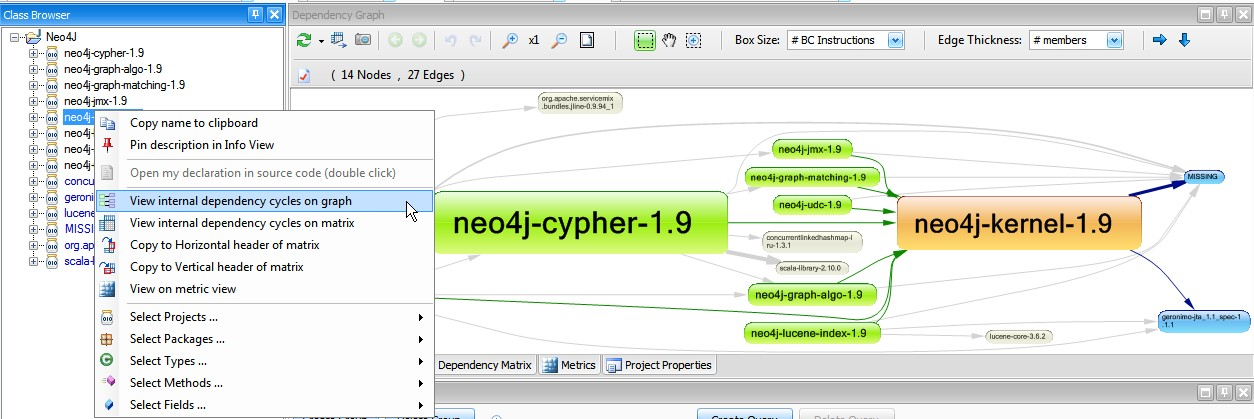The image size is (1254, 419).
Task: Open the Select Methods submenu
Action: (264, 383)
